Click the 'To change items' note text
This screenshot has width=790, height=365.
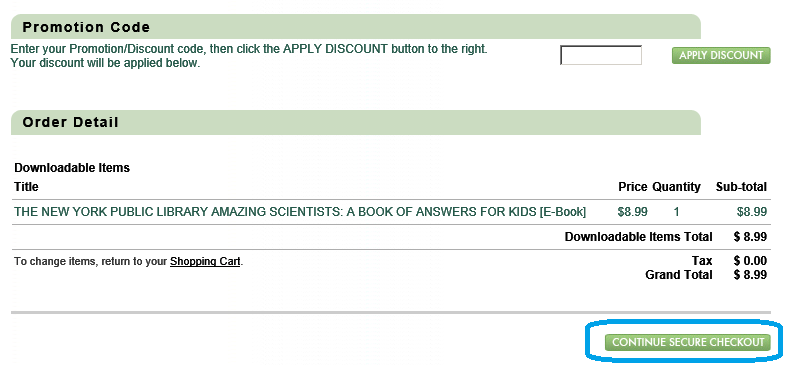pyautogui.click(x=128, y=262)
